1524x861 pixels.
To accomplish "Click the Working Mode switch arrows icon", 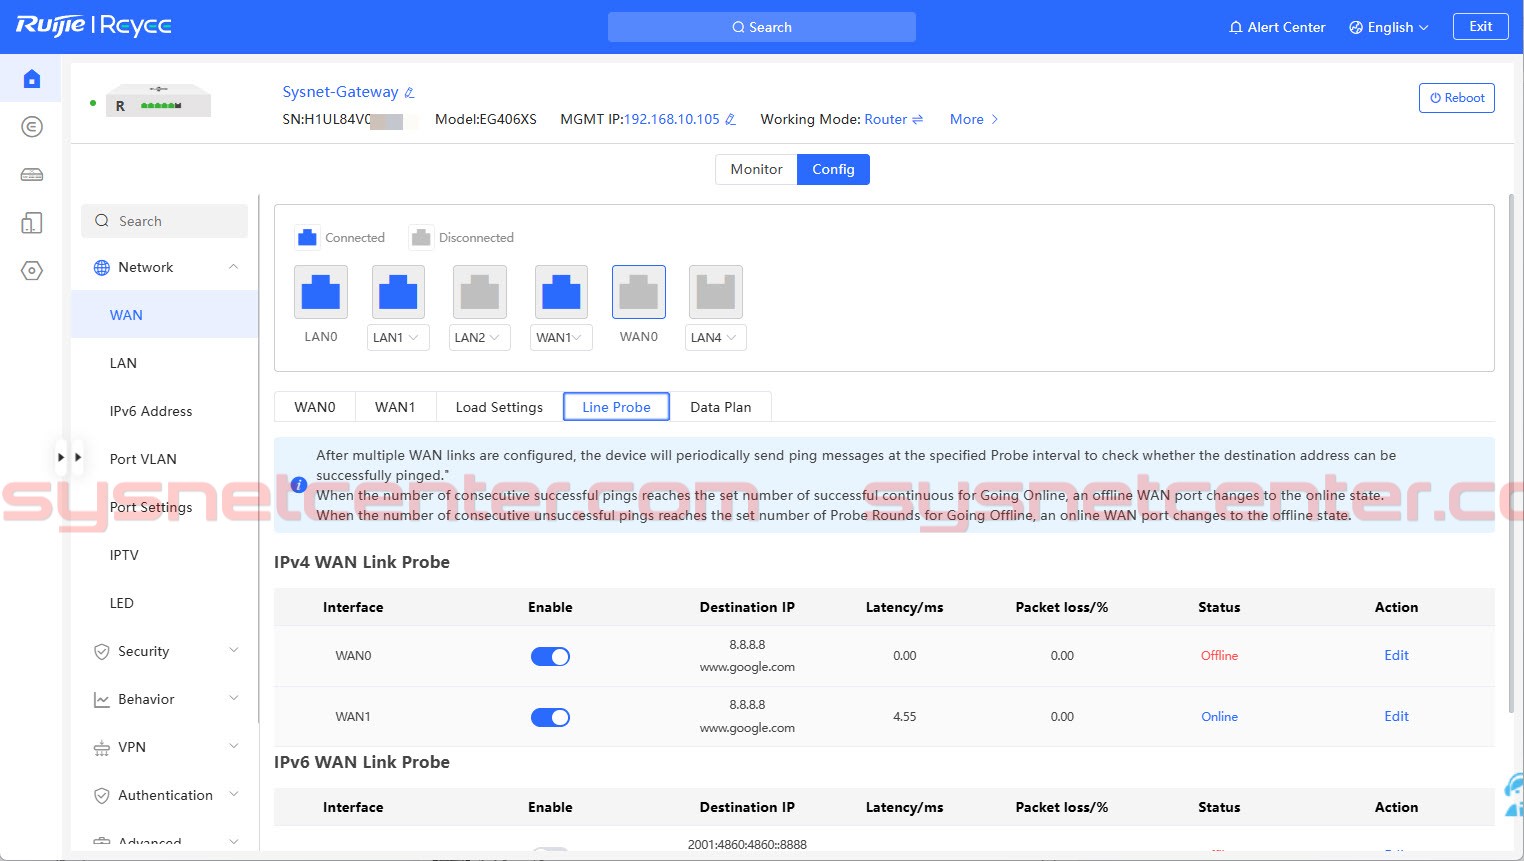I will 918,119.
